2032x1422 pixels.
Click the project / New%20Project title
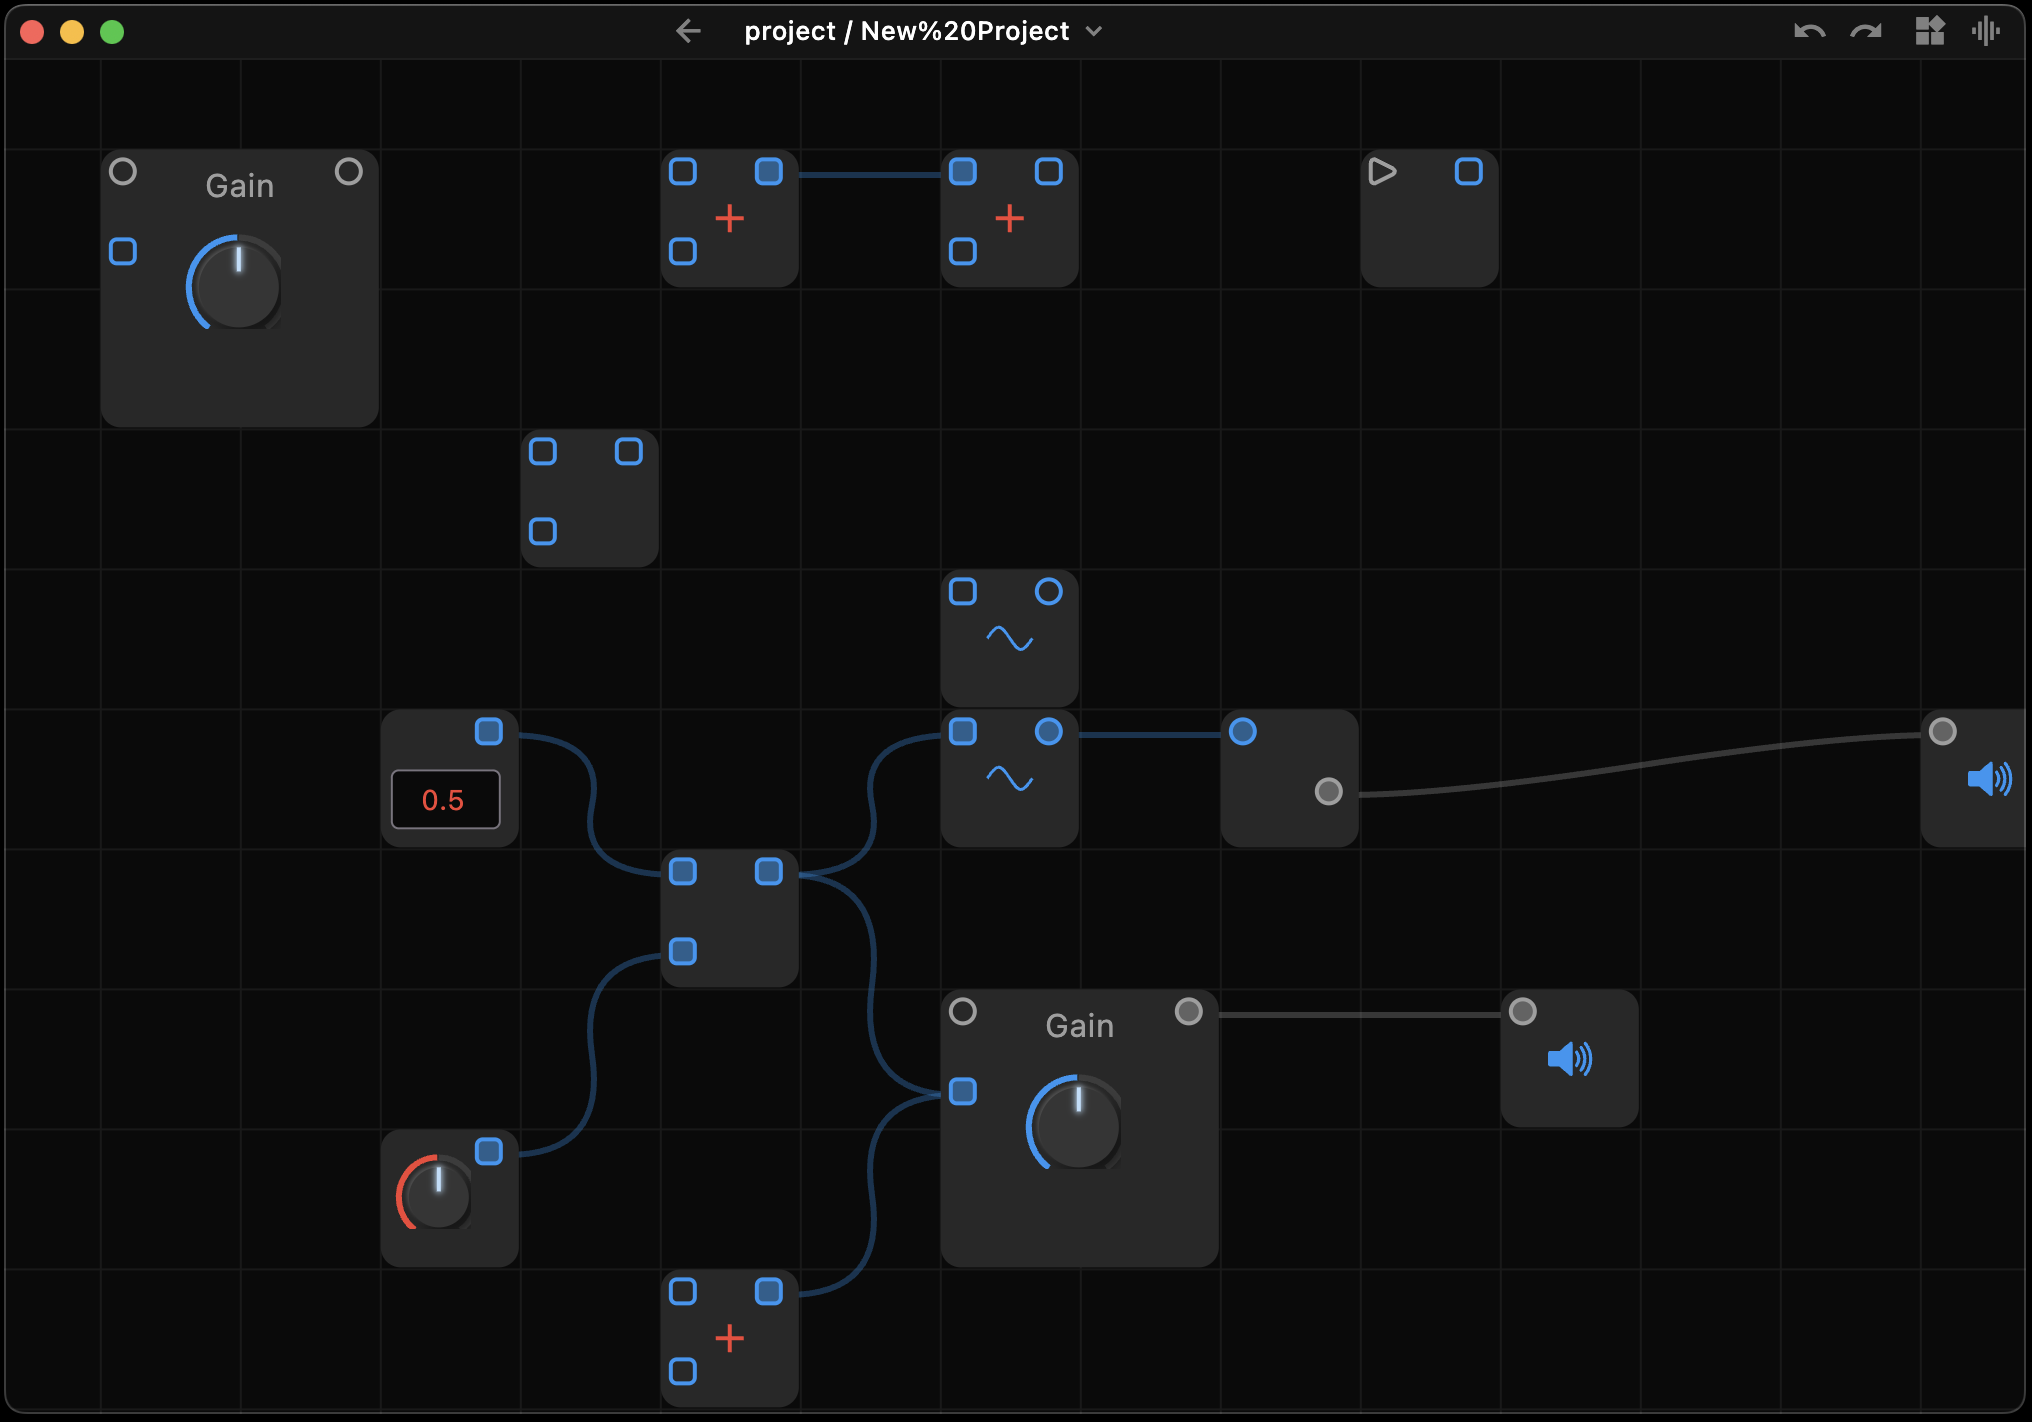906,31
